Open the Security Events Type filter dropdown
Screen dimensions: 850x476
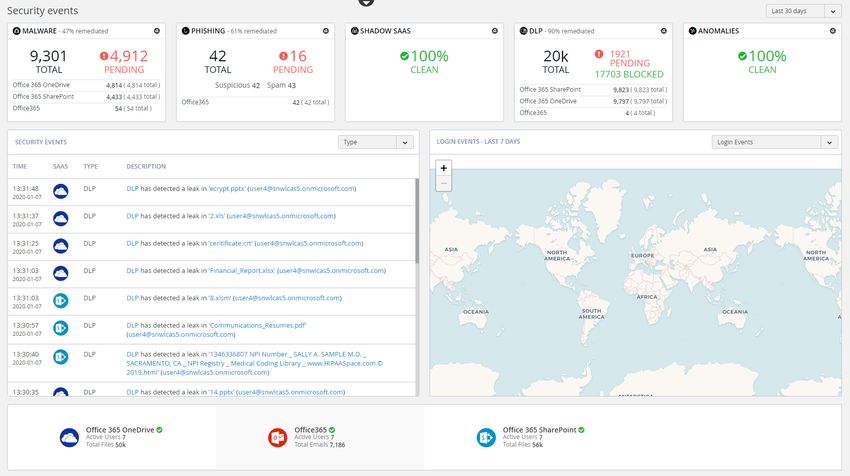click(376, 142)
